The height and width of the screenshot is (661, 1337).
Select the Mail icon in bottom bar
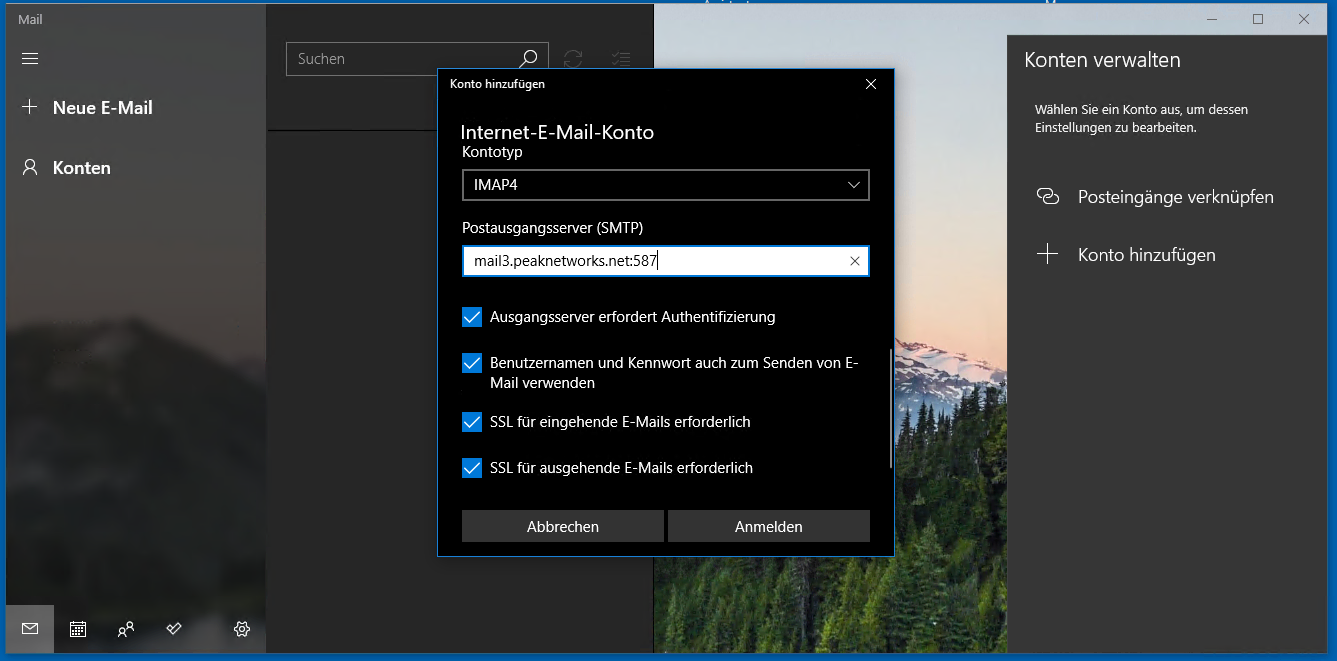tap(29, 629)
